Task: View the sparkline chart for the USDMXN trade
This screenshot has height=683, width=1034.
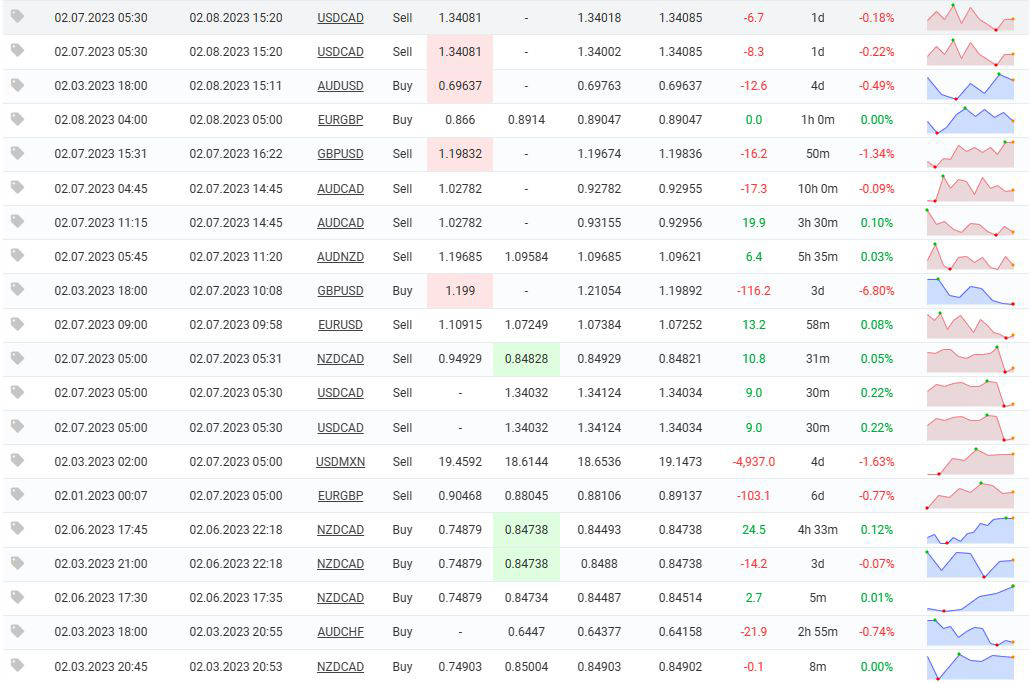Action: pyautogui.click(x=970, y=461)
